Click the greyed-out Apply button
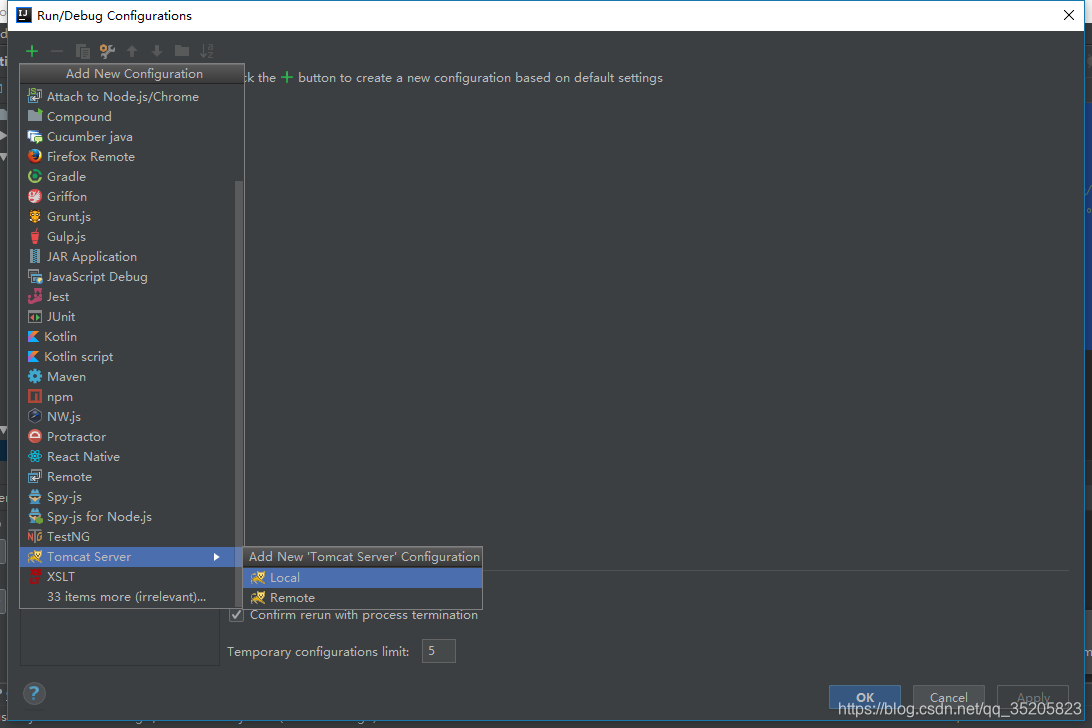Image resolution: width=1092 pixels, height=728 pixels. click(1033, 697)
